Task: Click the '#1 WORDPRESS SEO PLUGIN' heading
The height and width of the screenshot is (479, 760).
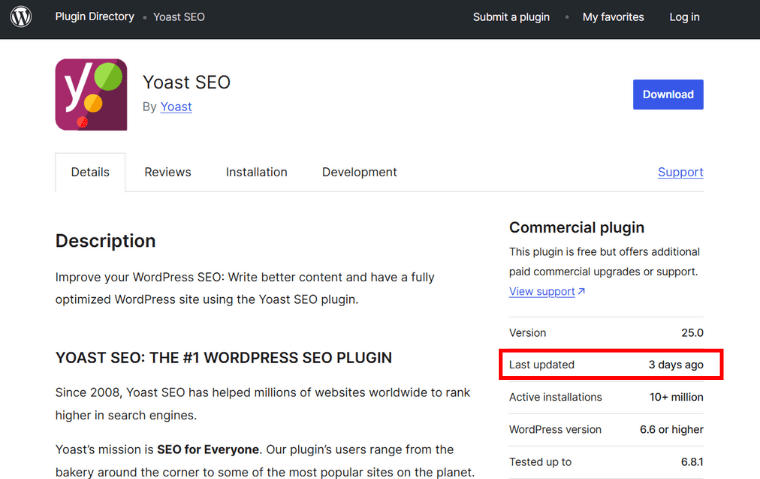Action: point(223,358)
